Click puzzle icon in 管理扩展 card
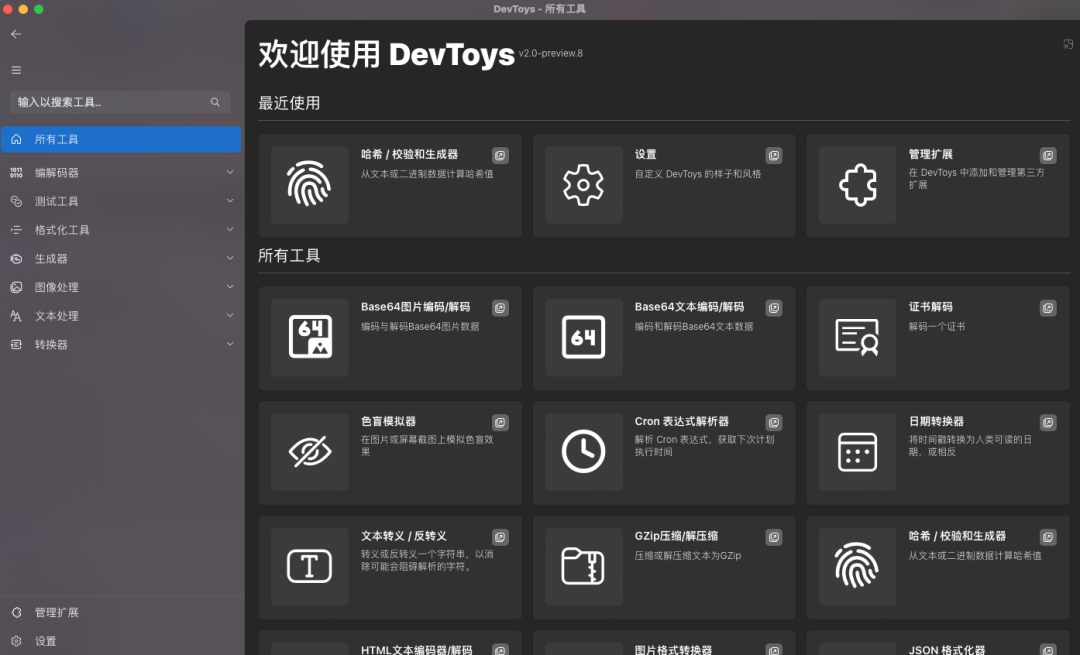 click(x=858, y=185)
